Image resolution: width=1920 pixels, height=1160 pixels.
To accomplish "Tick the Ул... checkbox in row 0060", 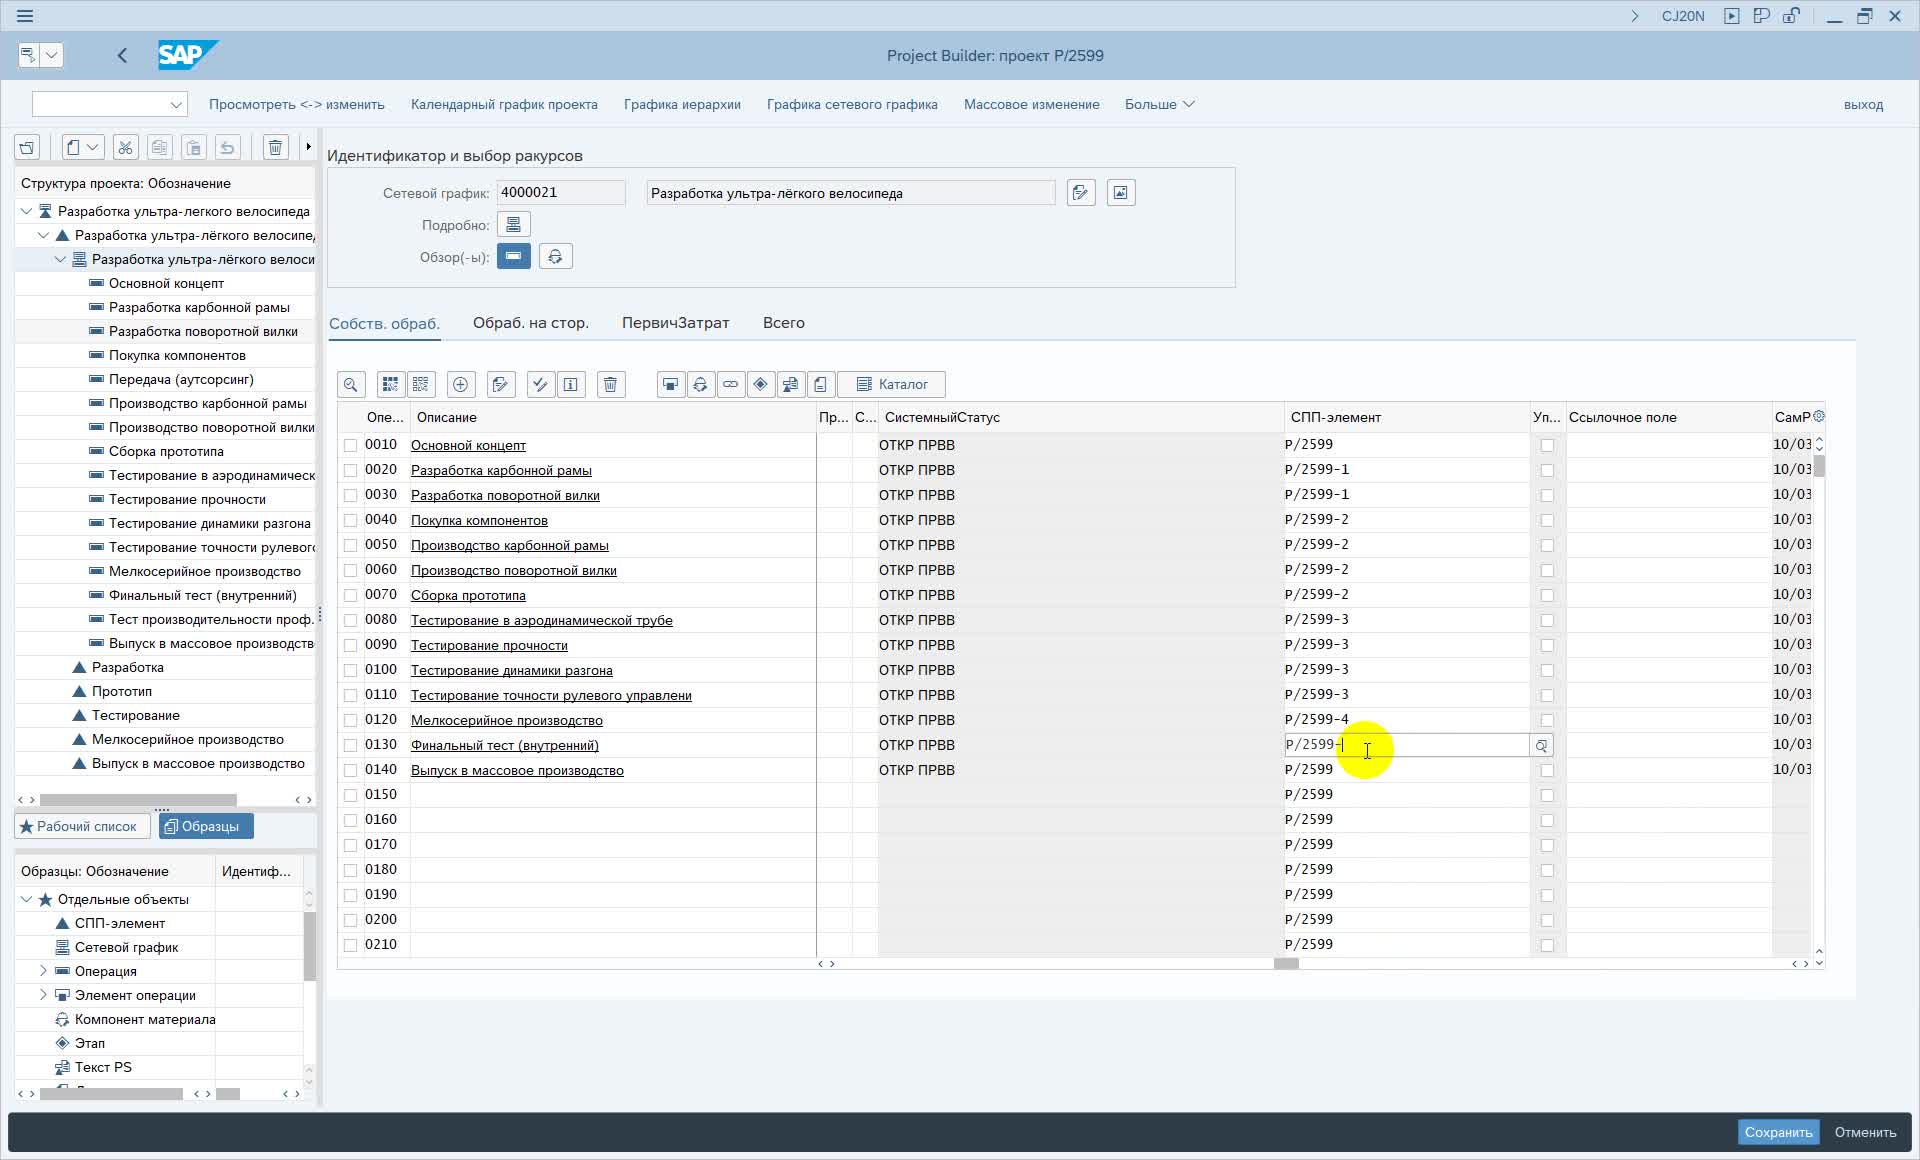I will [x=1547, y=570].
